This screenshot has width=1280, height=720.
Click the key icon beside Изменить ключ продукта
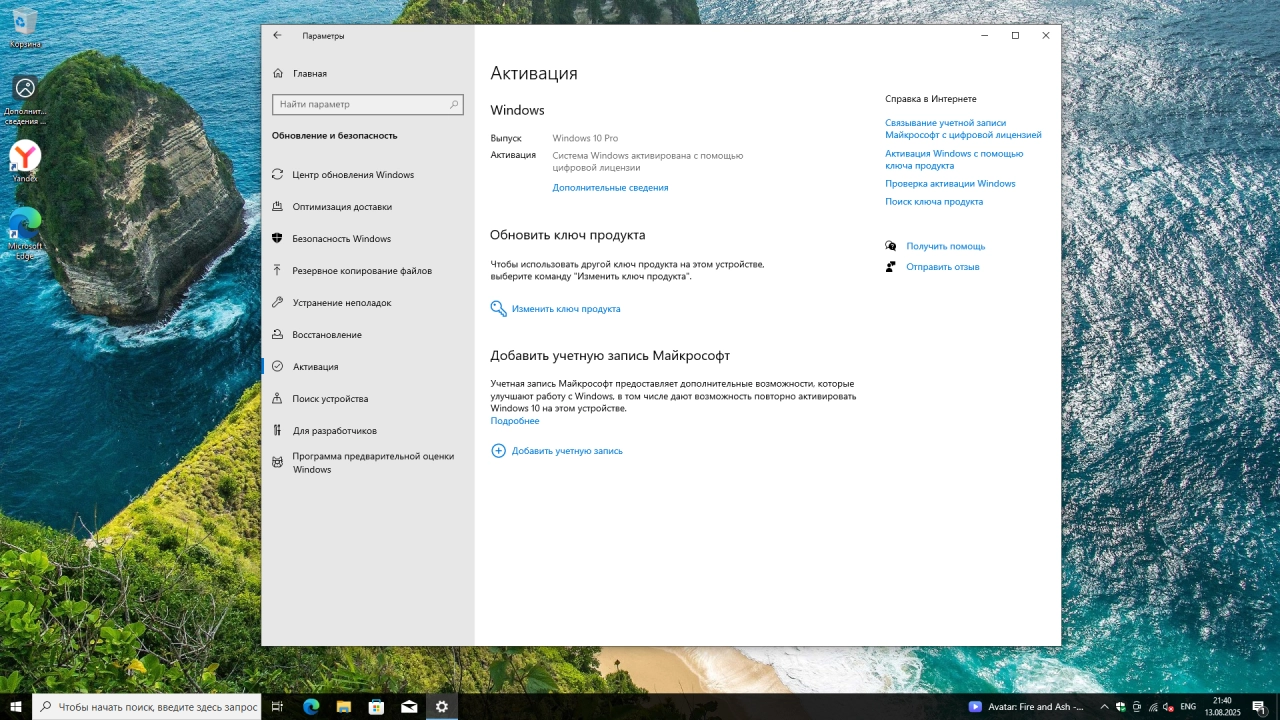coord(498,309)
